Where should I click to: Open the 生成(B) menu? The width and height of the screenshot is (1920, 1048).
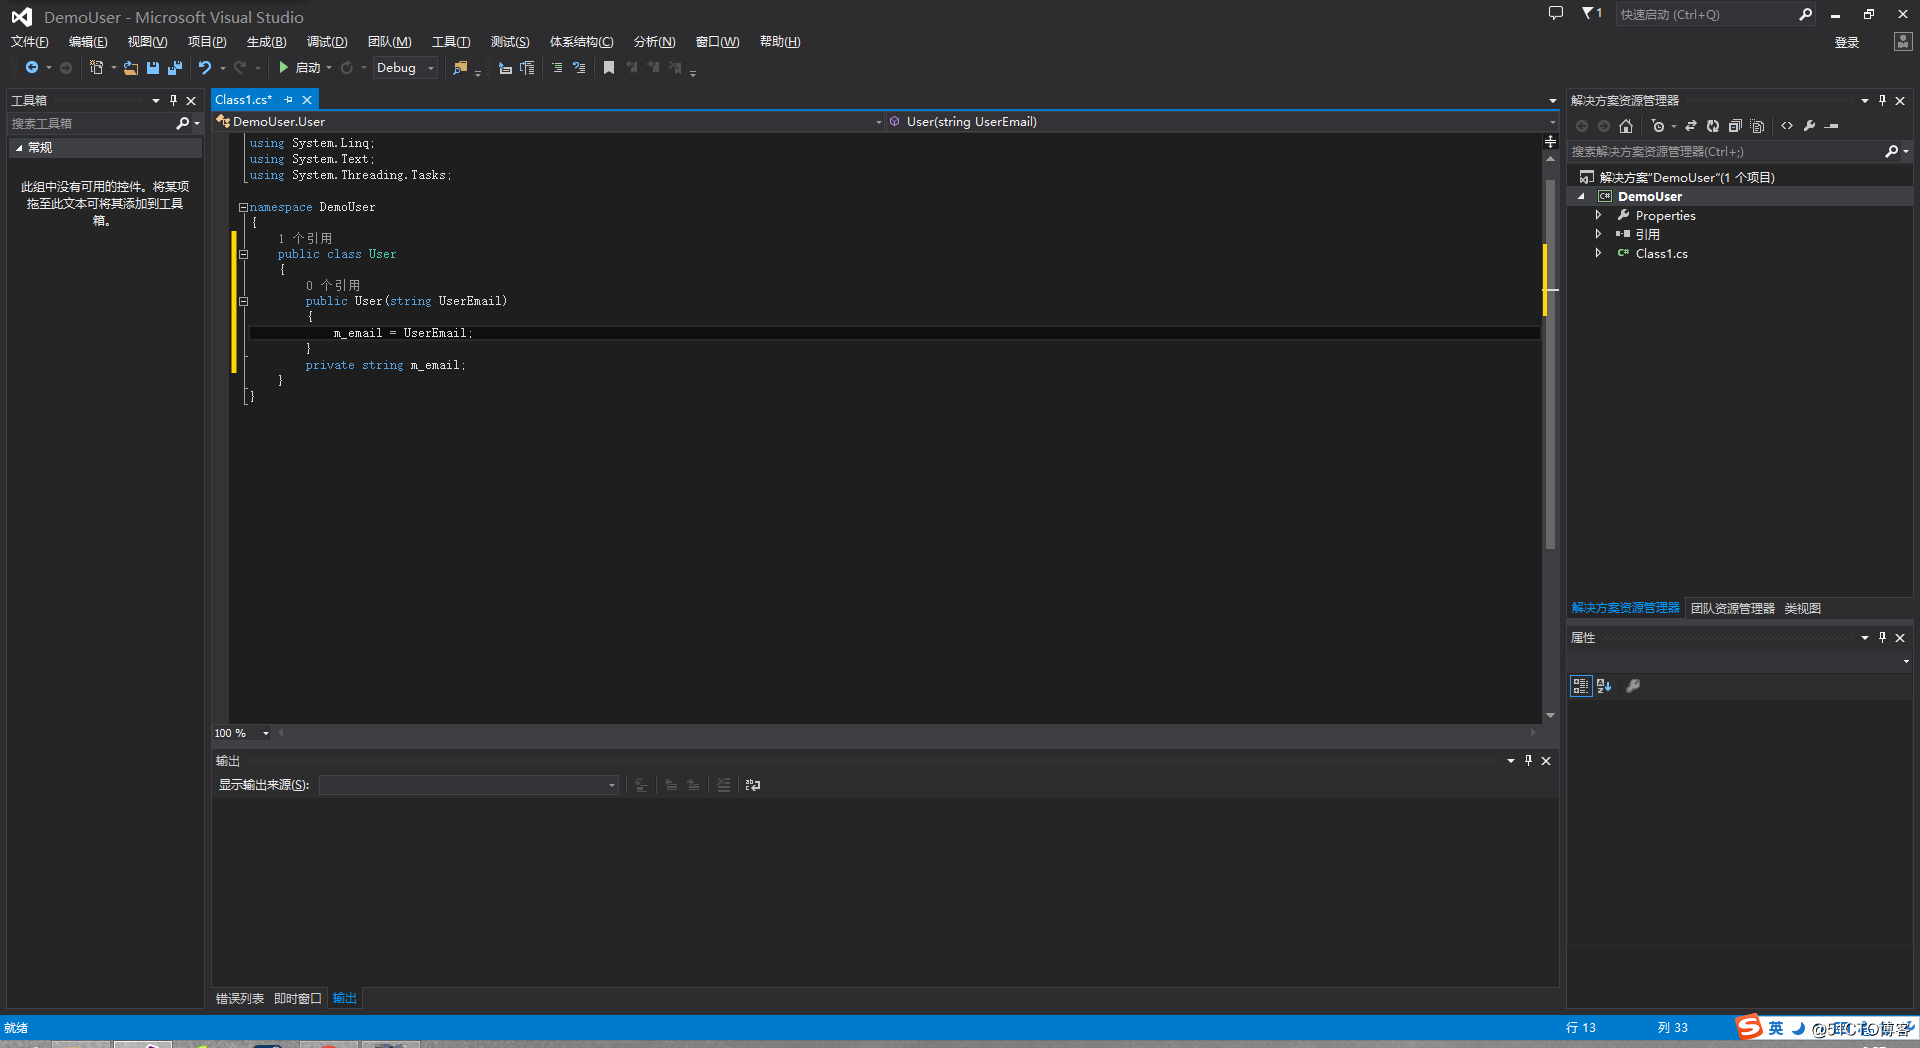[x=267, y=42]
